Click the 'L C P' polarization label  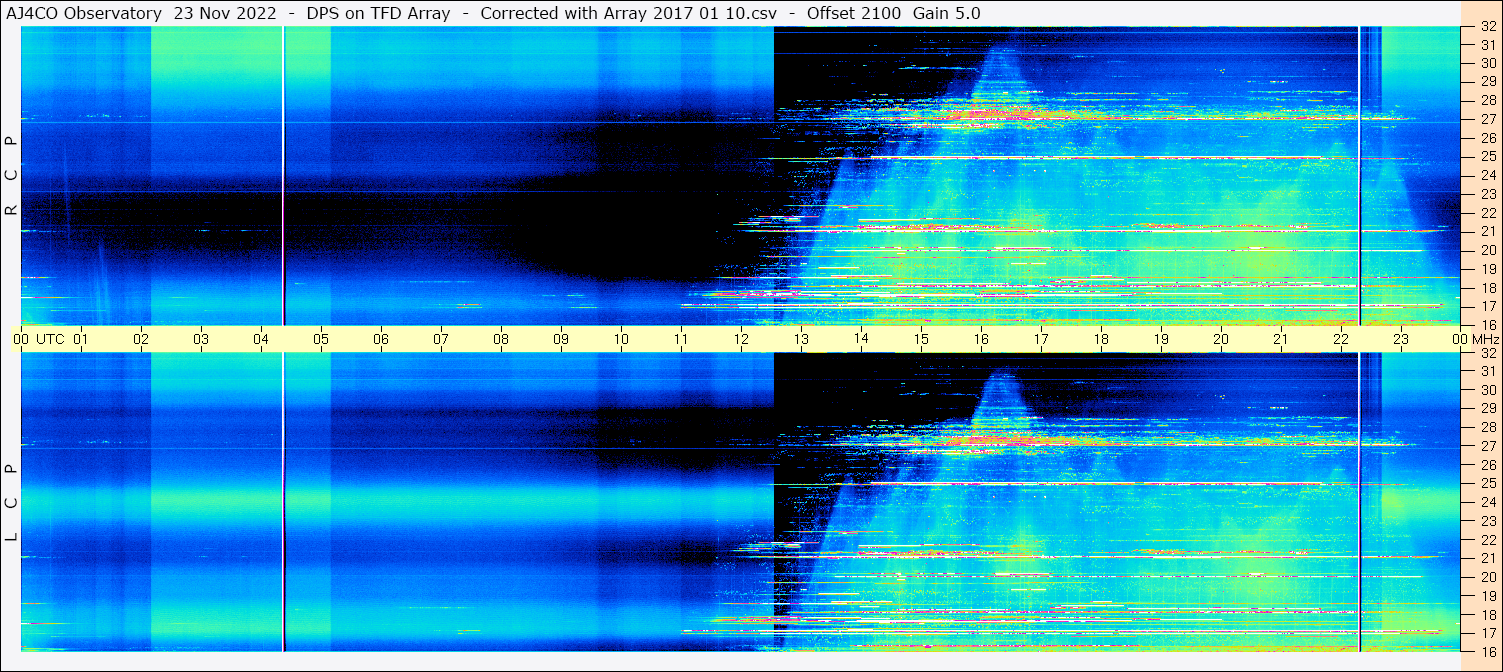(11, 503)
